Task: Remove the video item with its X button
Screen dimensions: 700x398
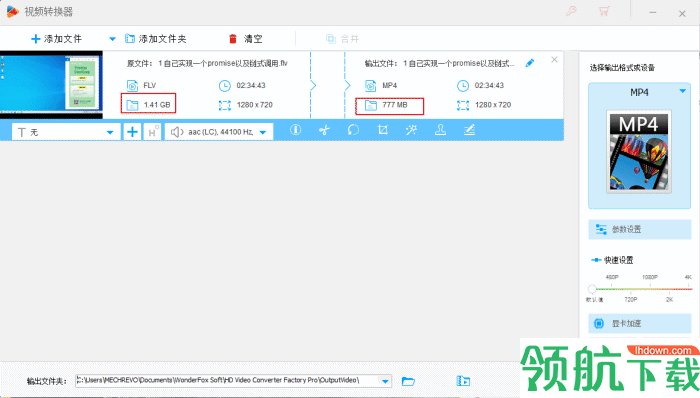Action: 554,59
